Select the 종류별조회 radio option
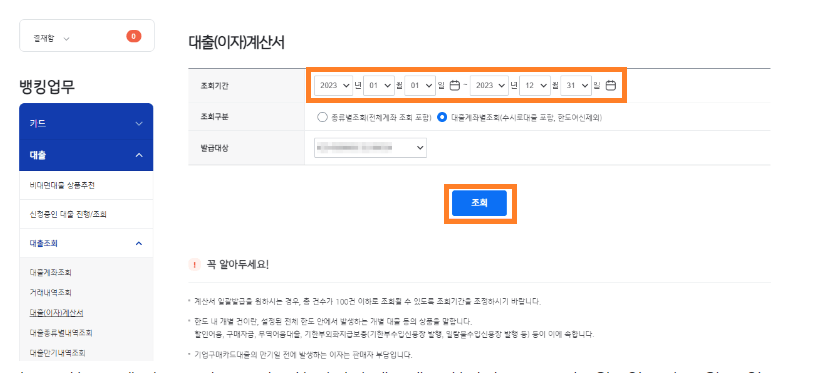The width and height of the screenshot is (824, 373). pos(322,118)
